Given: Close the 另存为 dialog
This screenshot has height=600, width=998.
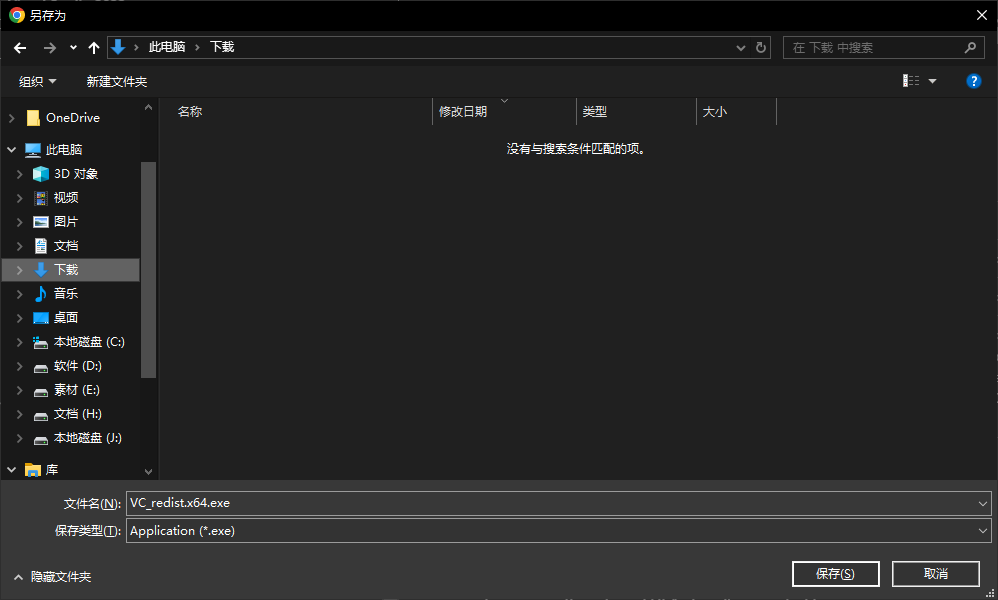Looking at the screenshot, I should point(981,15).
